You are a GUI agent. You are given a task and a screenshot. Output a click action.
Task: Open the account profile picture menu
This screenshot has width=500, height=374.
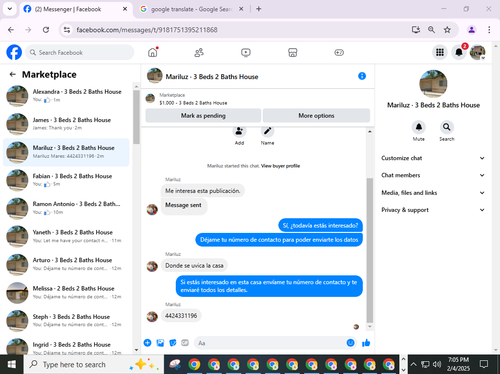click(478, 52)
